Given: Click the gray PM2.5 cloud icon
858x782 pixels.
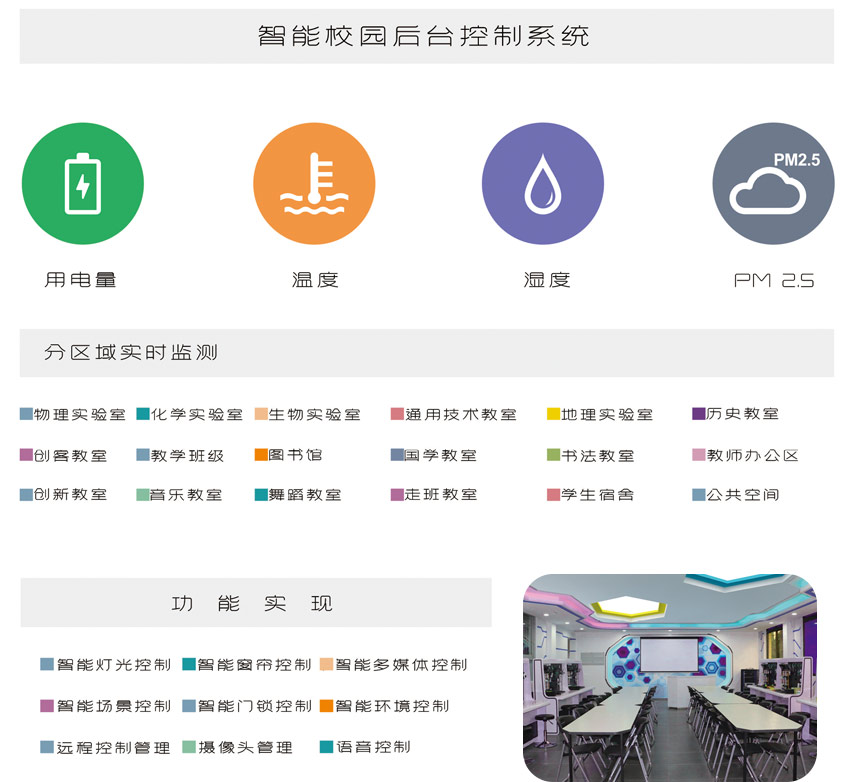Looking at the screenshot, I should tap(773, 184).
